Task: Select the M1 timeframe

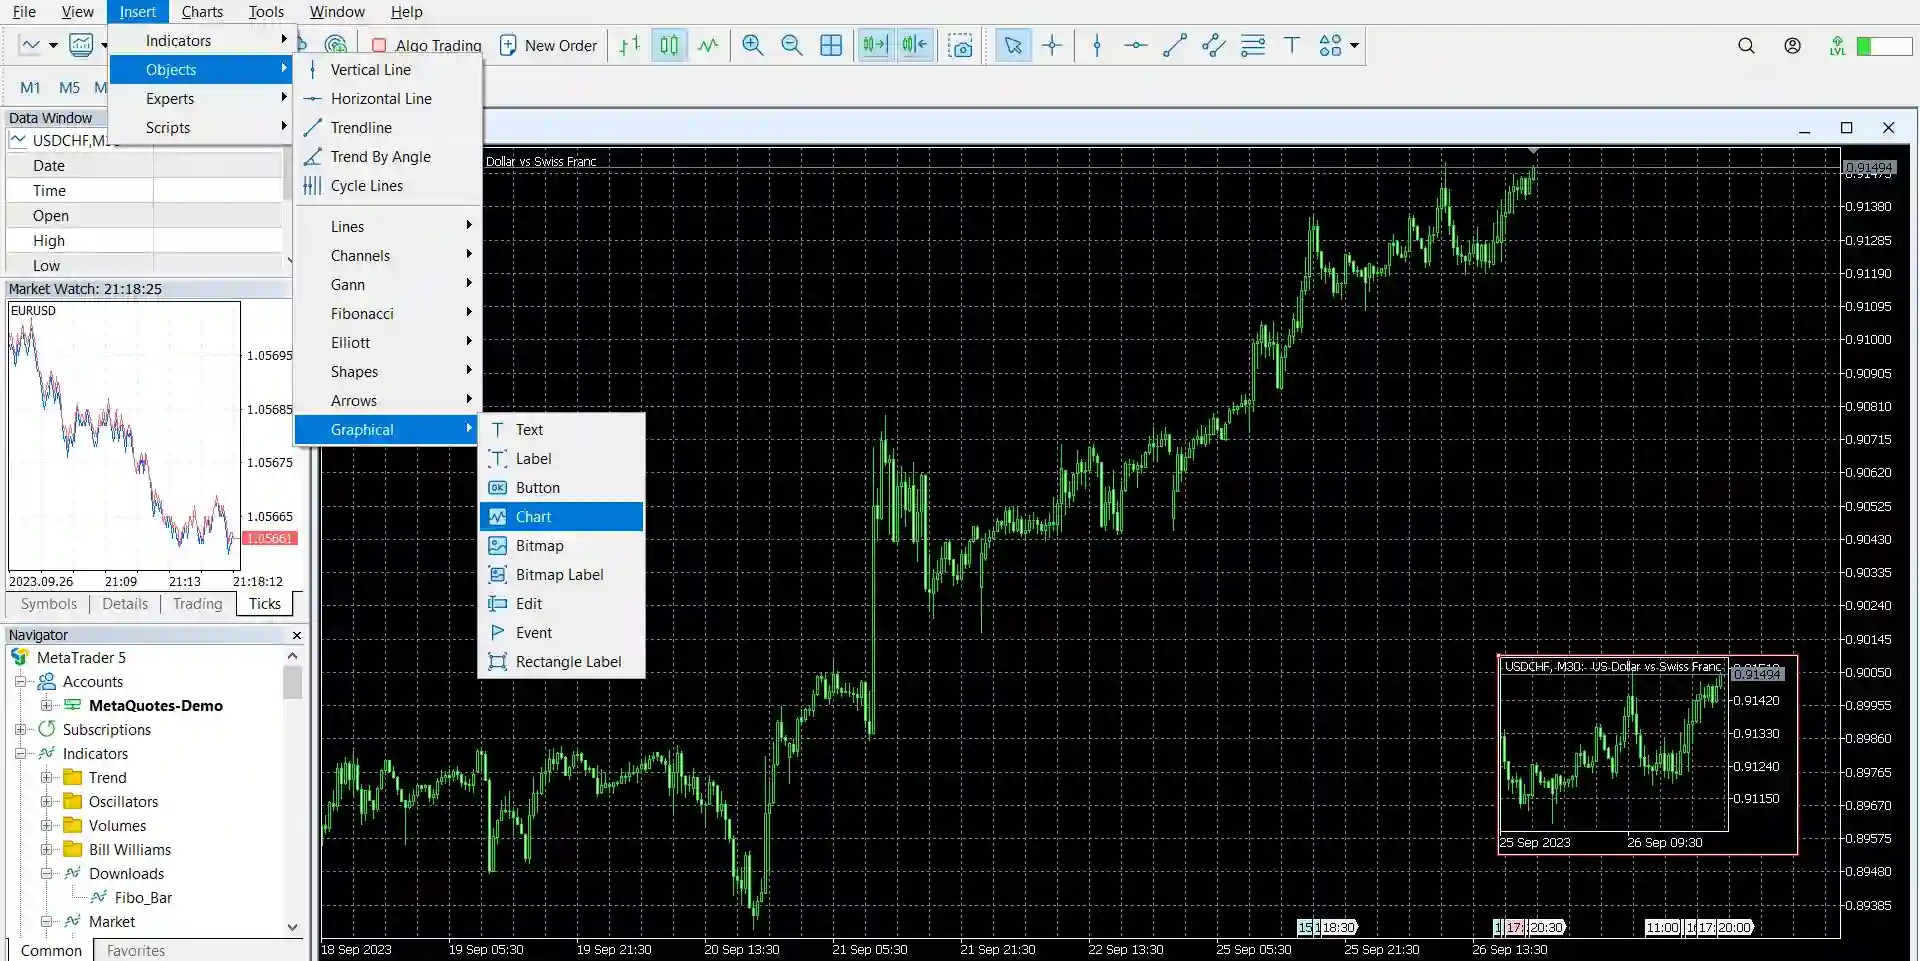Action: pos(30,88)
